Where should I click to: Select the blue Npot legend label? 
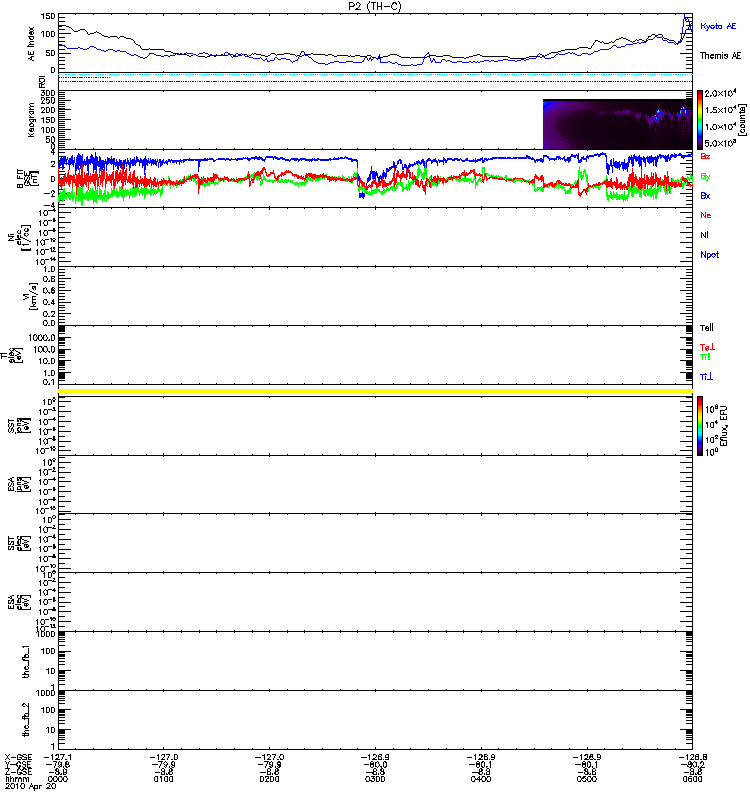(x=709, y=255)
